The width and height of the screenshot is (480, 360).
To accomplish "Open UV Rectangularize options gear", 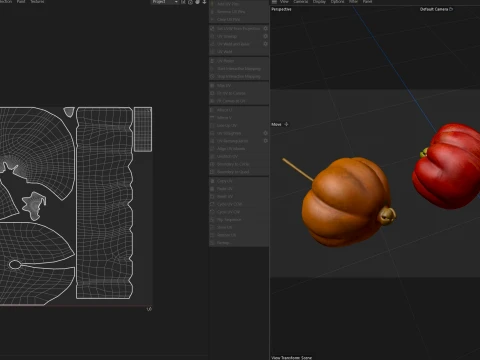I will (x=266, y=141).
